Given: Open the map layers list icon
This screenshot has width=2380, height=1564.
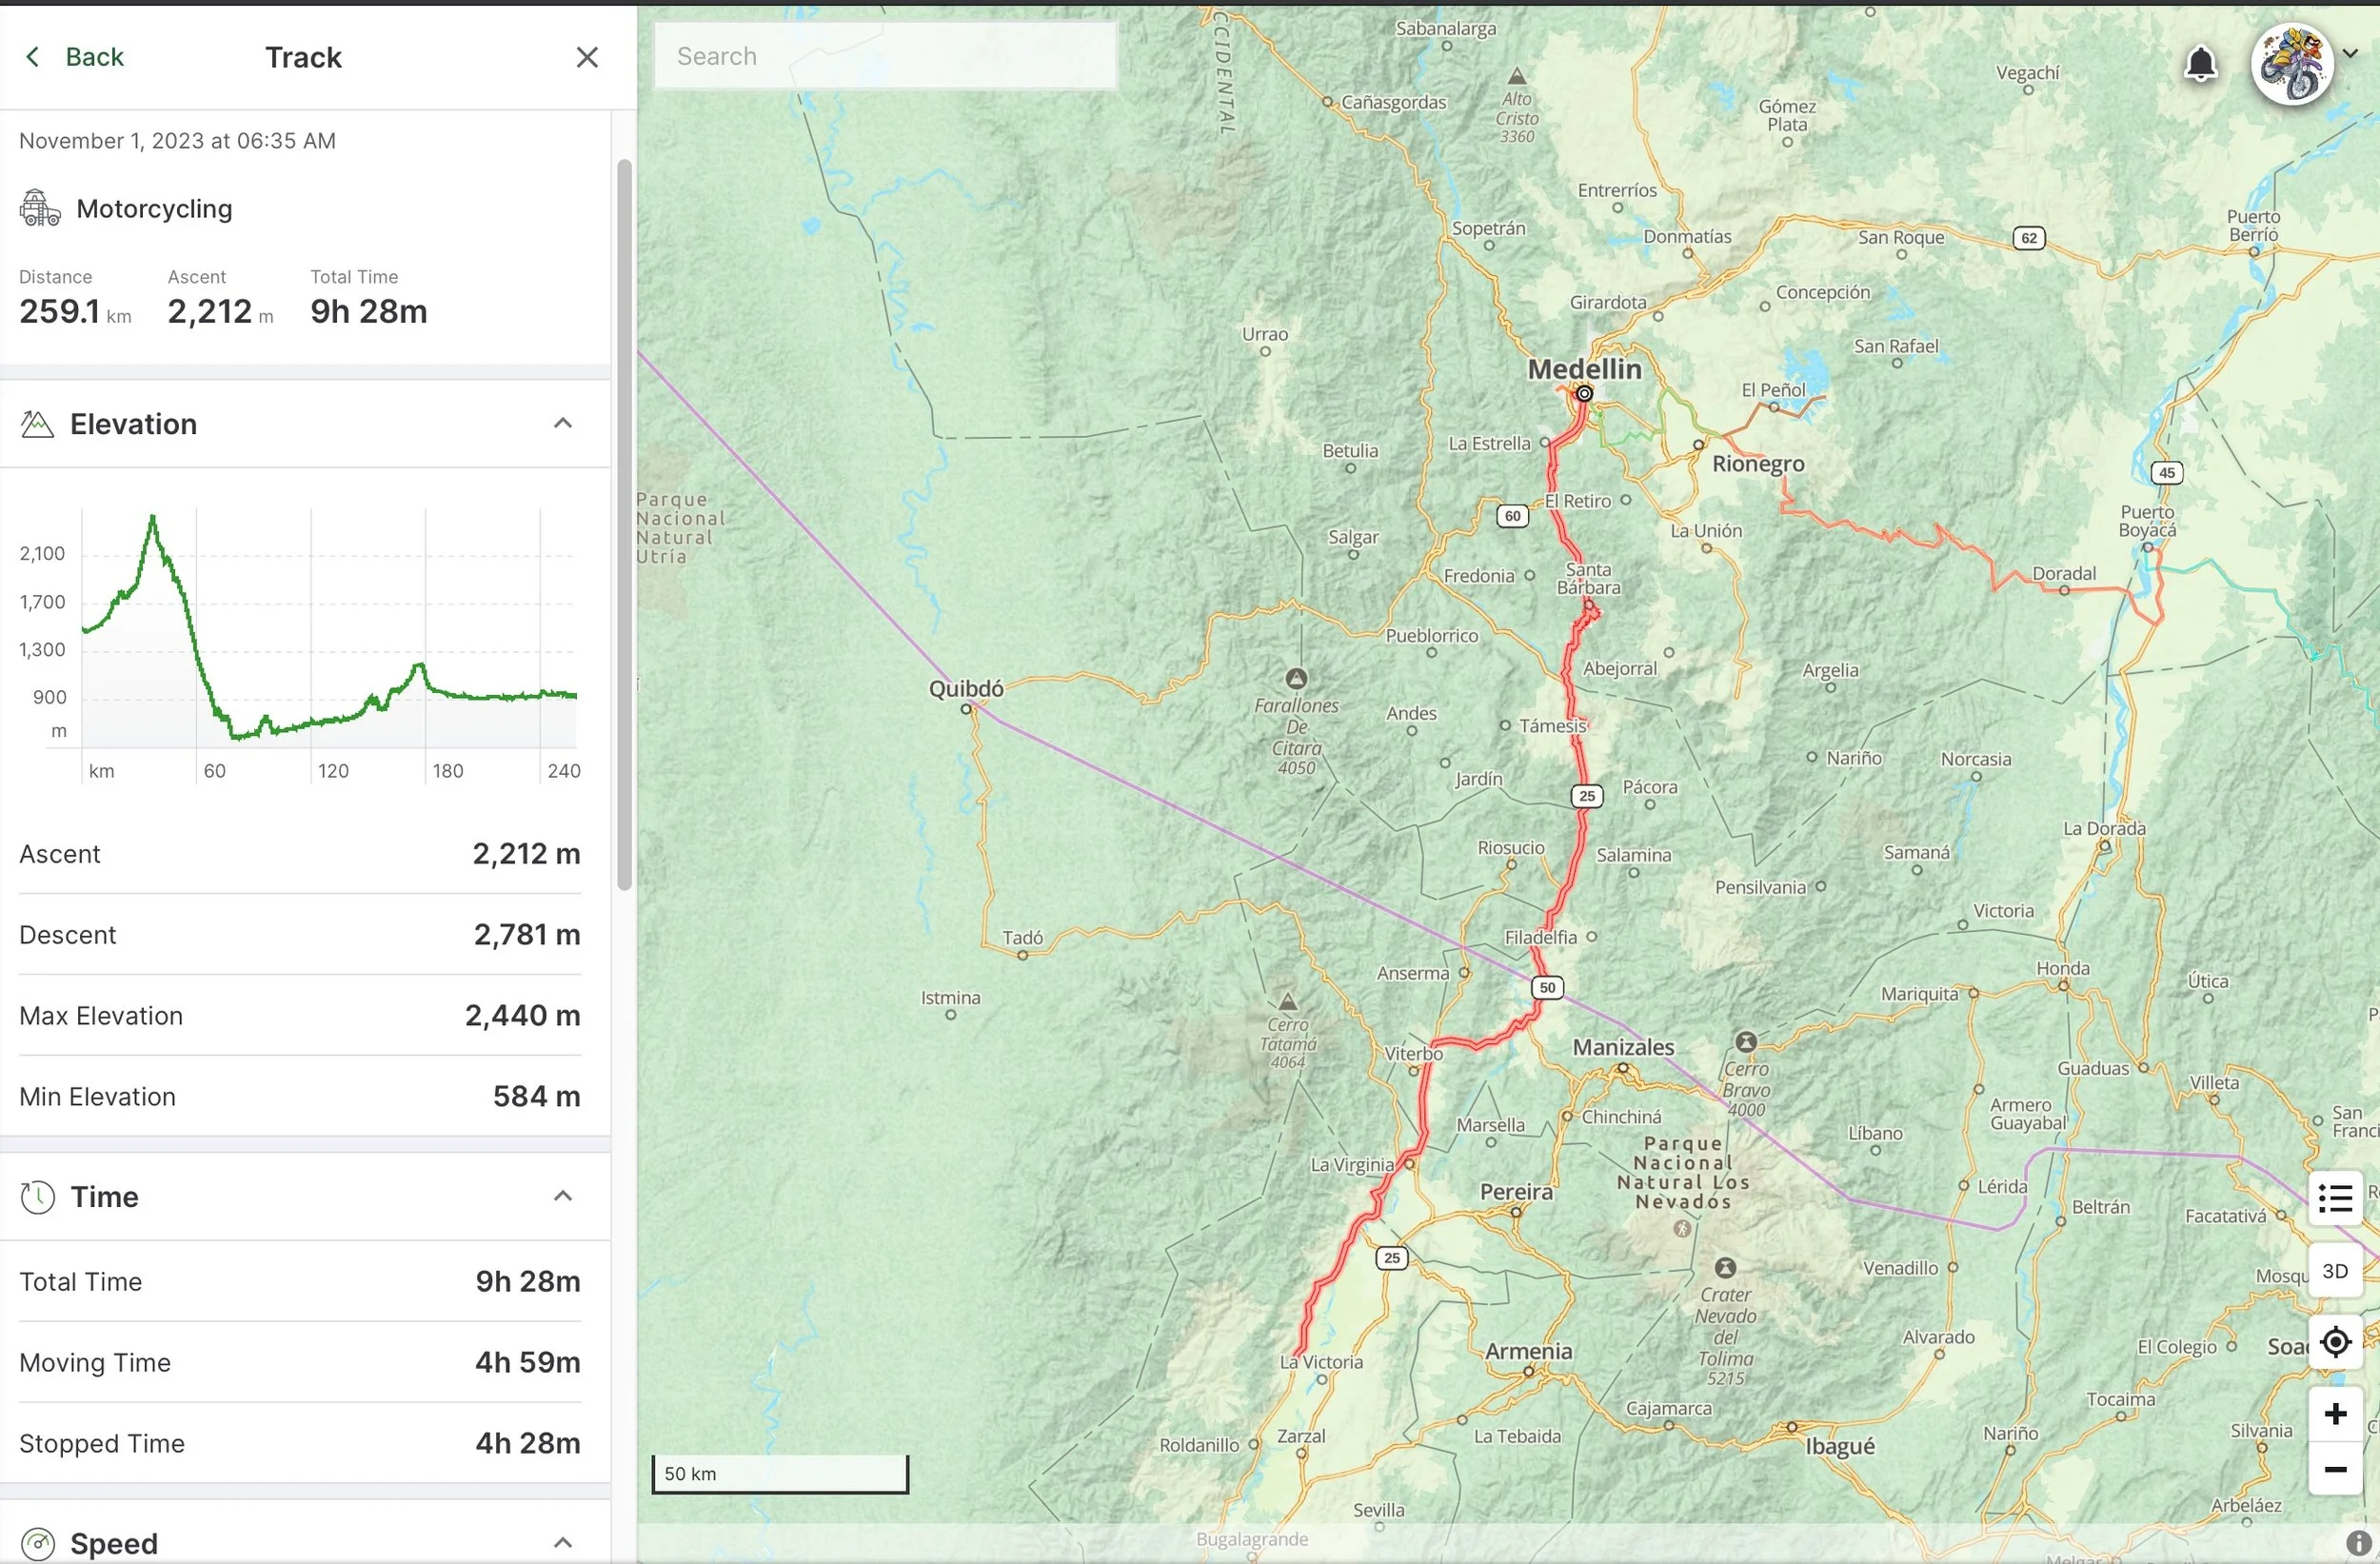Looking at the screenshot, I should (x=2335, y=1197).
